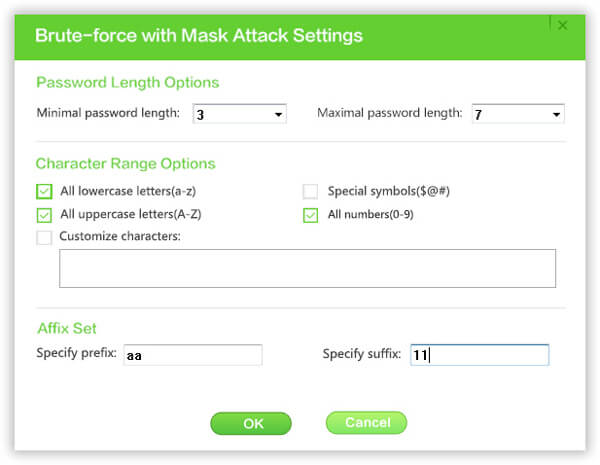
Task: Click the OK button
Action: 251,424
